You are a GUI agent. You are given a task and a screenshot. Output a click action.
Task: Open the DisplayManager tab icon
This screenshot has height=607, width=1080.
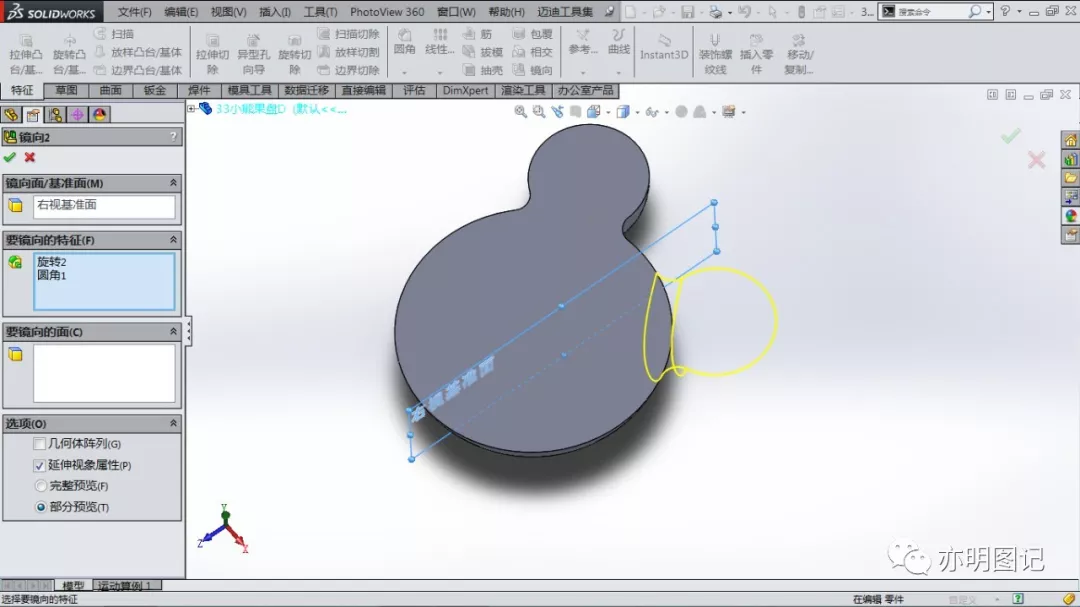[x=99, y=115]
